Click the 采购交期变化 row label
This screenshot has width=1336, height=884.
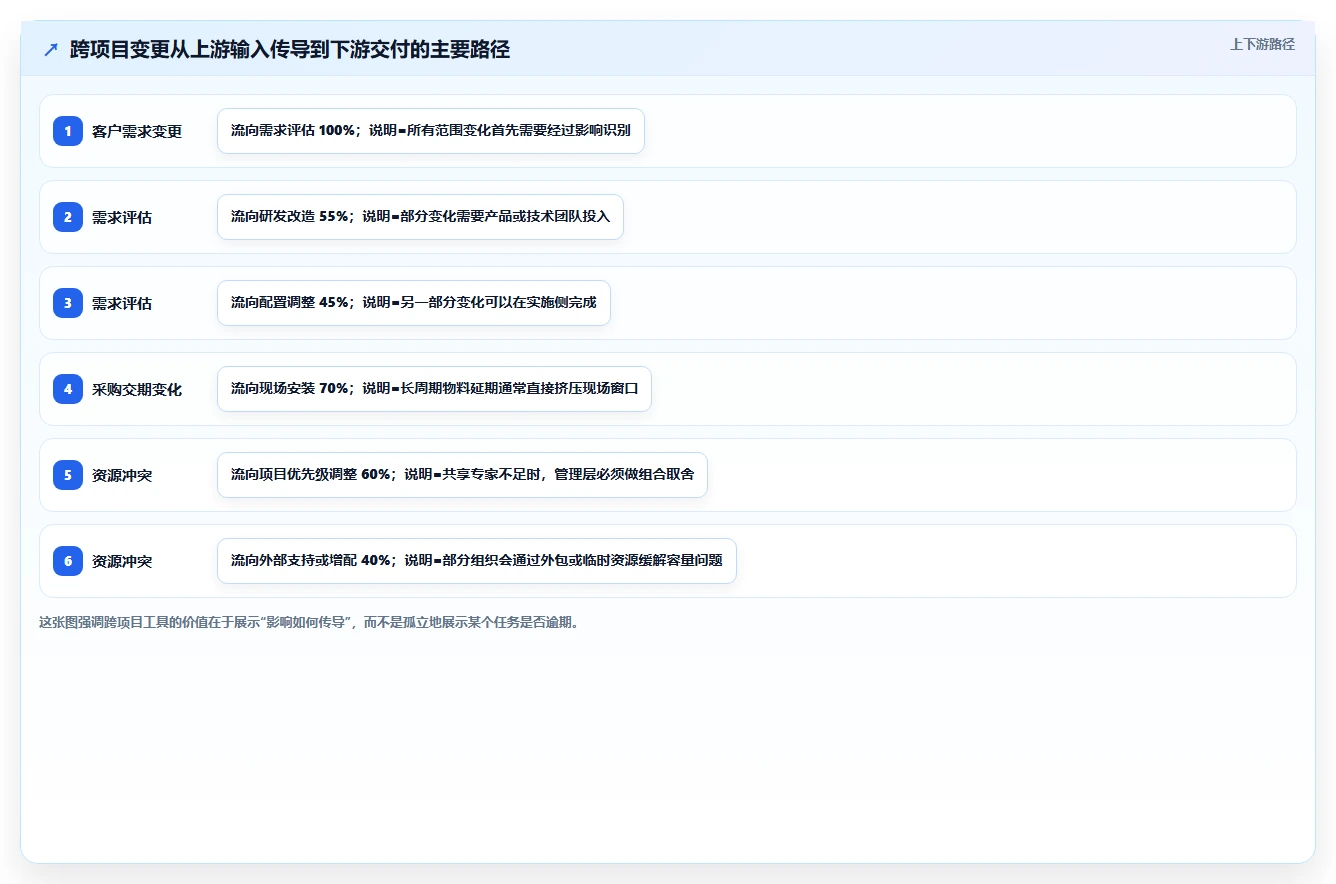pos(137,389)
